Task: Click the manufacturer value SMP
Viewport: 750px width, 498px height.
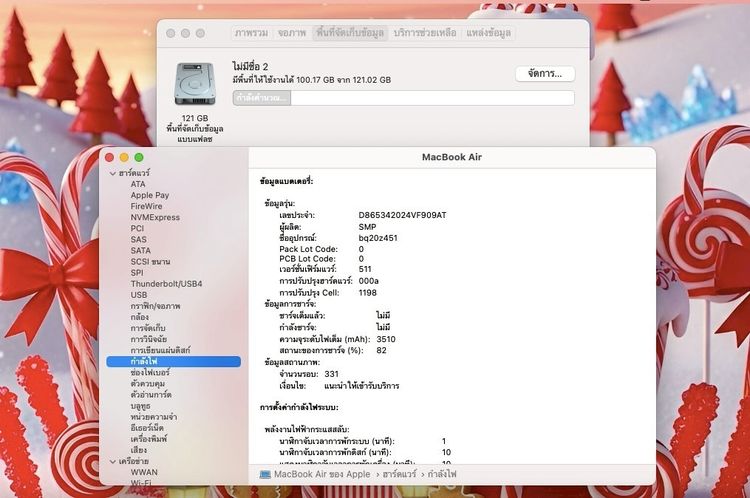Action: (367, 227)
